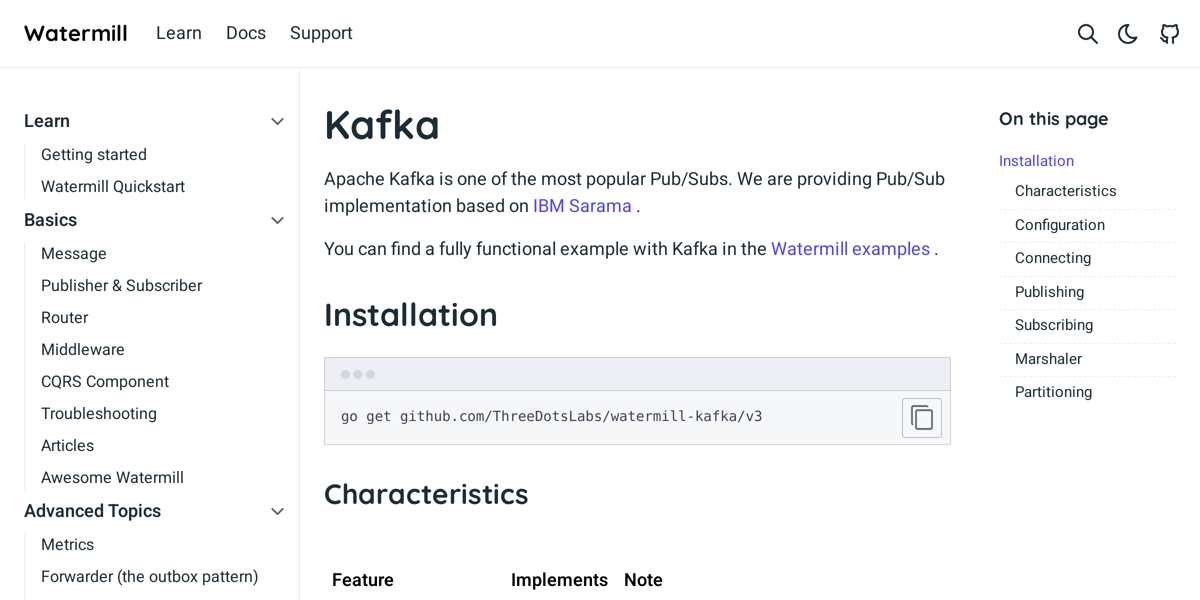Open the Publisher & Subscriber page
Viewport: 1200px width, 600px height.
click(121, 285)
